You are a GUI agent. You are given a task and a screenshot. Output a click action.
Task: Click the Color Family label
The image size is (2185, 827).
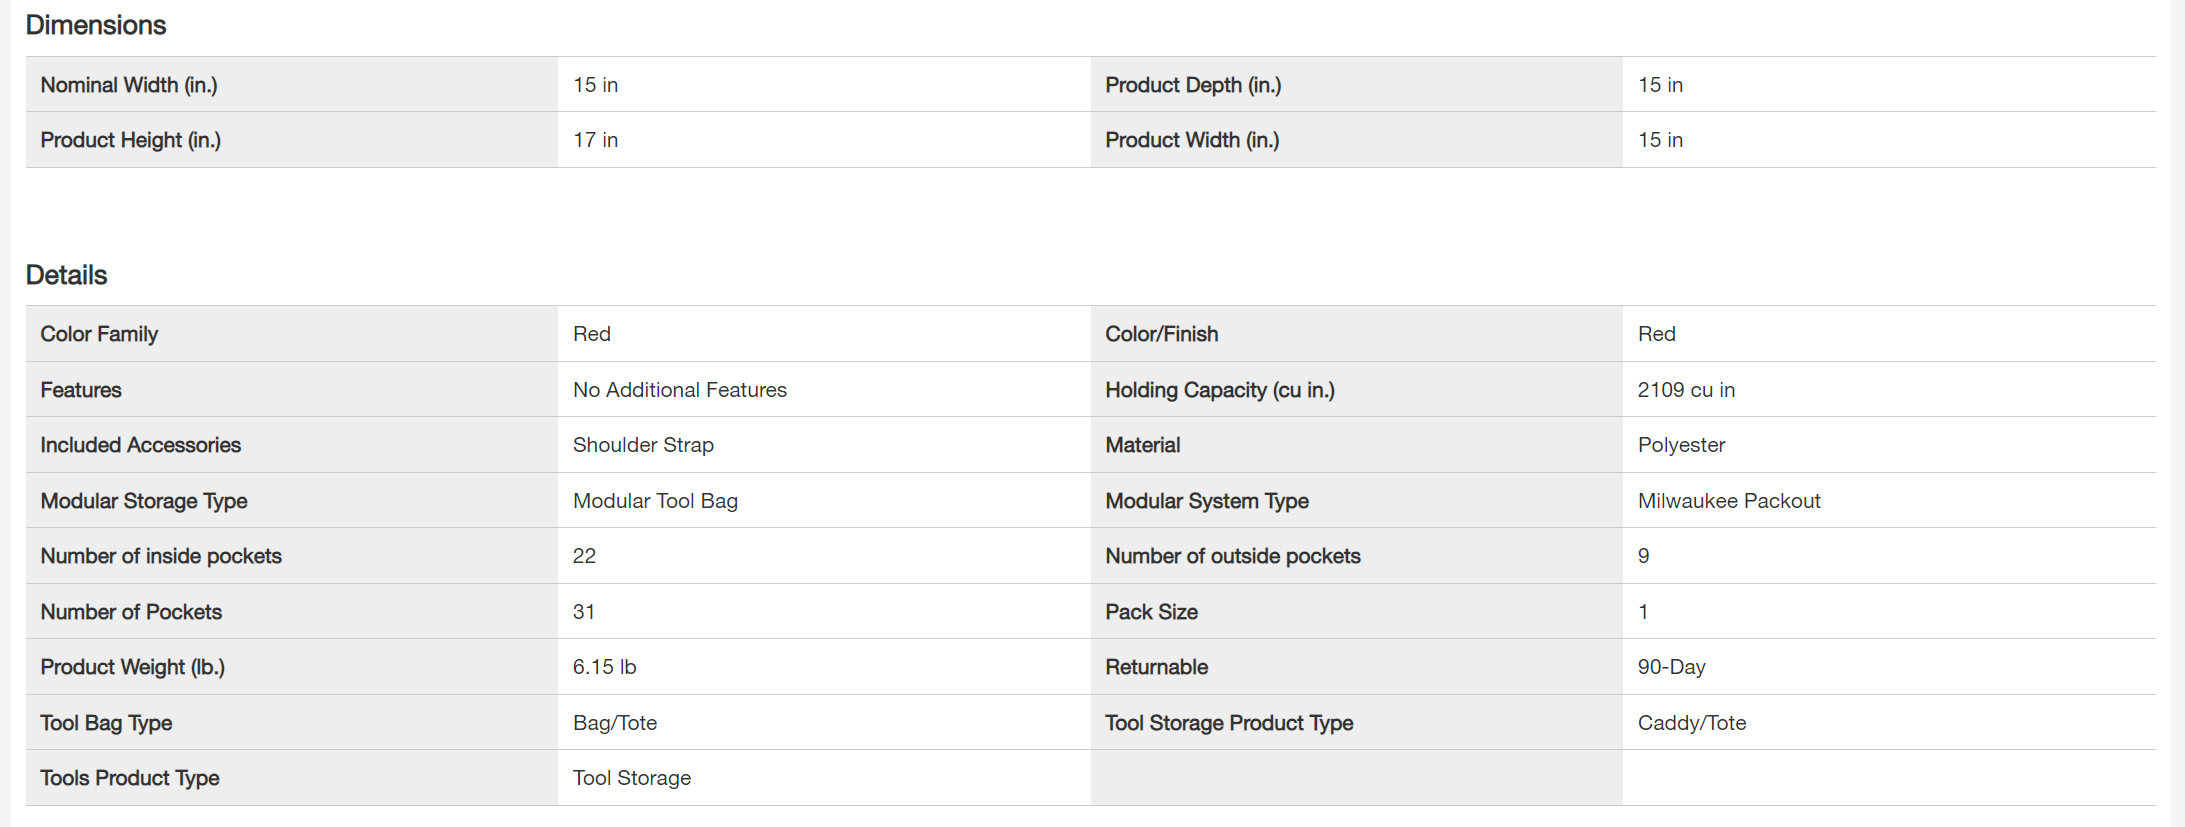pos(99,334)
